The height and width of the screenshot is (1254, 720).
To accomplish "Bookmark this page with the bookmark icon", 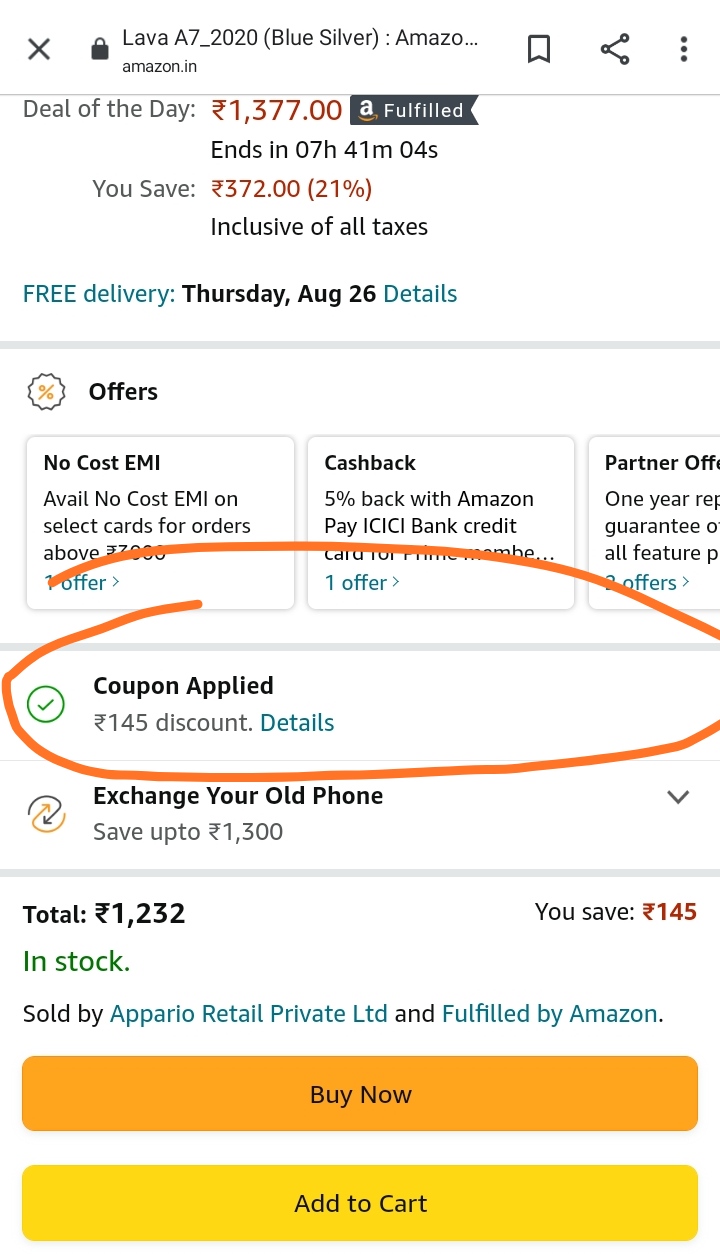I will coord(539,49).
